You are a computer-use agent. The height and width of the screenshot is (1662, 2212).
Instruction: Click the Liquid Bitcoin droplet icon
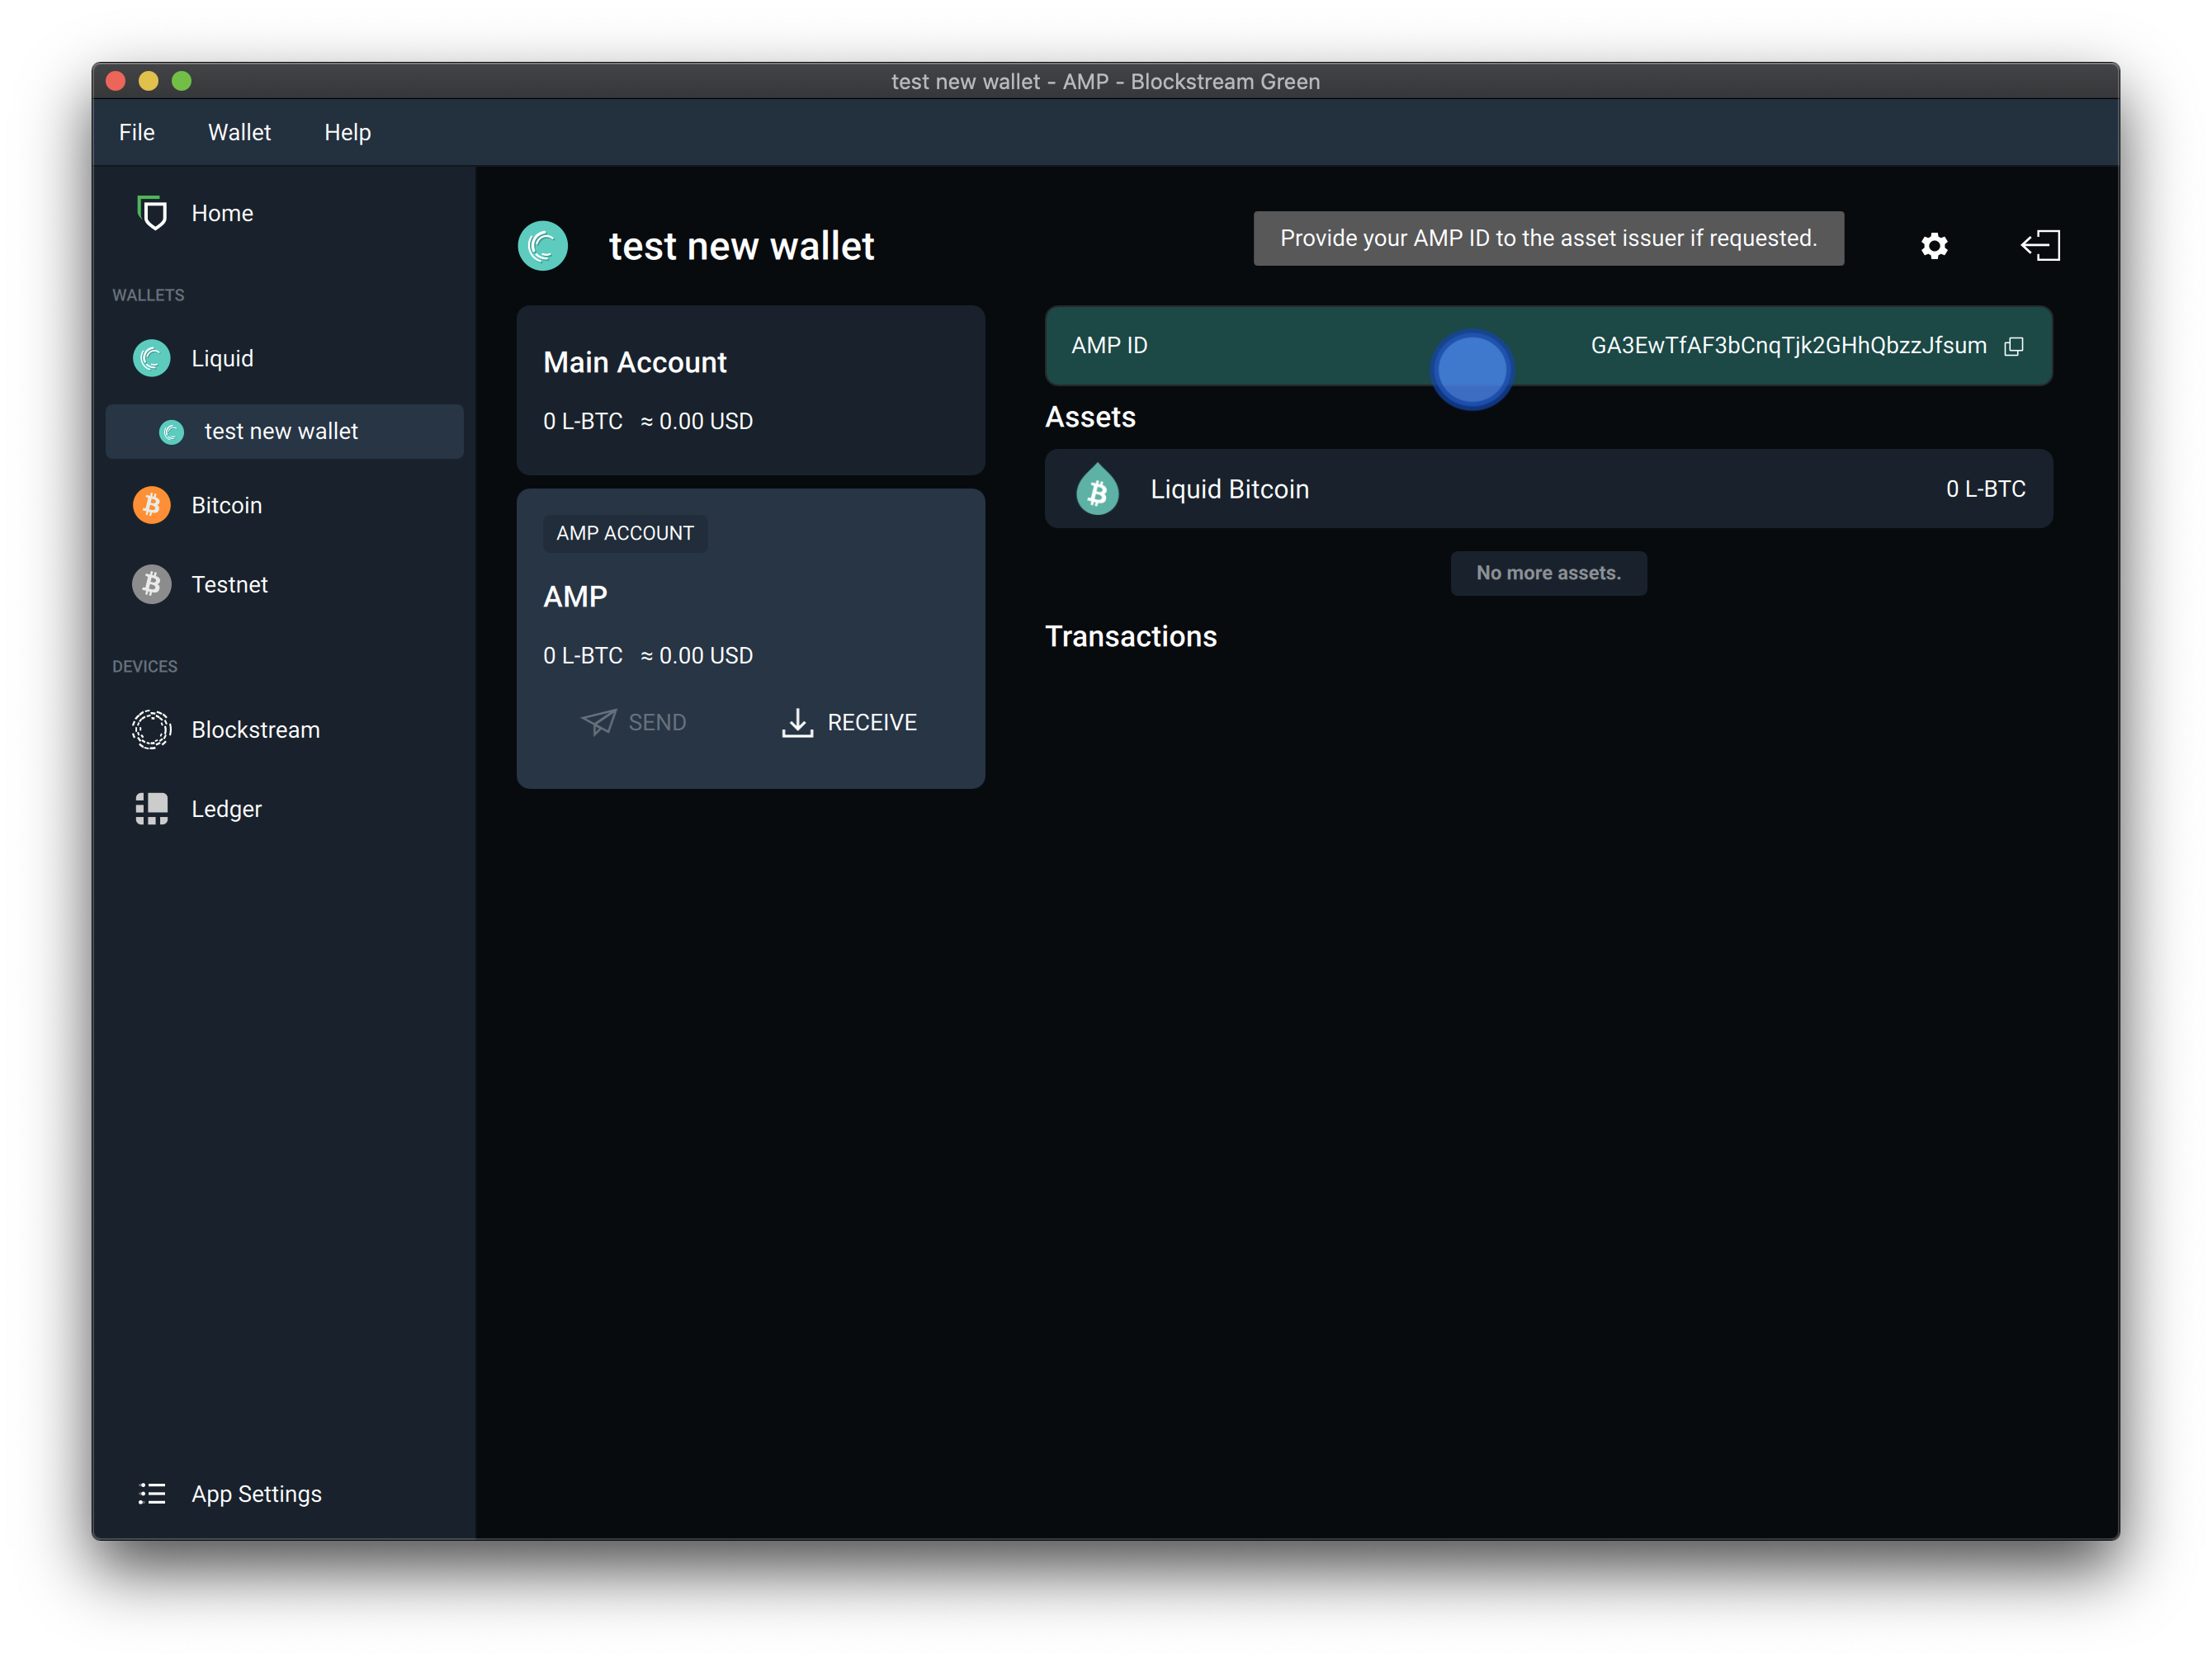coord(1097,489)
